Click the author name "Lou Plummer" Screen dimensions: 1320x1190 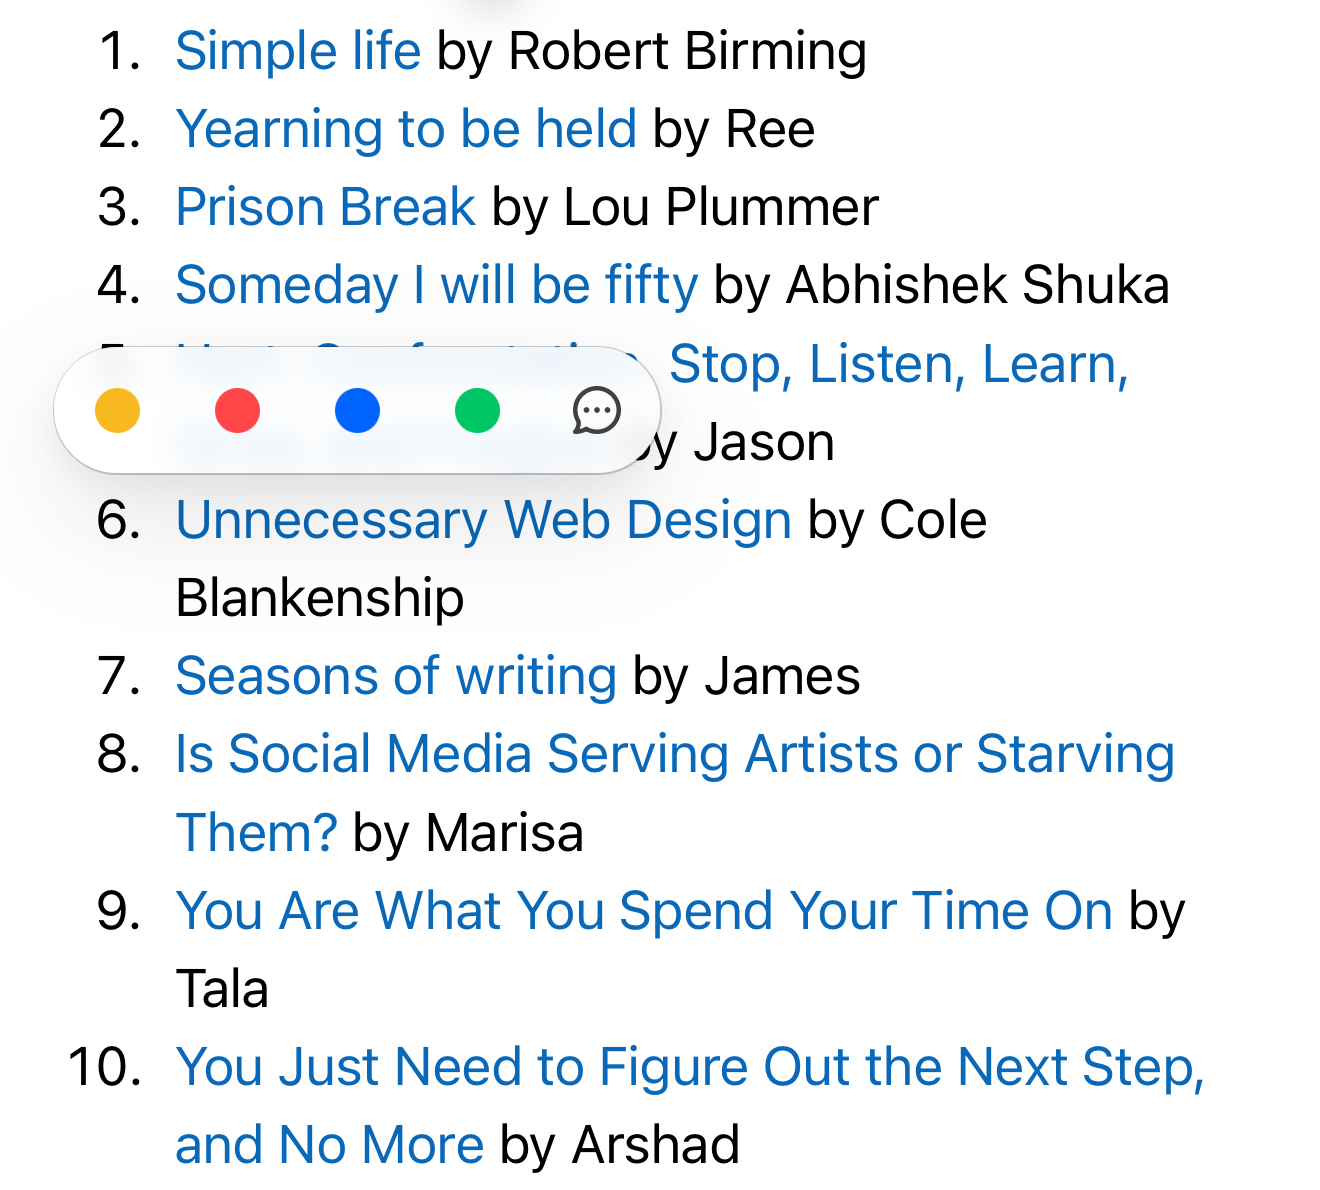tap(721, 207)
